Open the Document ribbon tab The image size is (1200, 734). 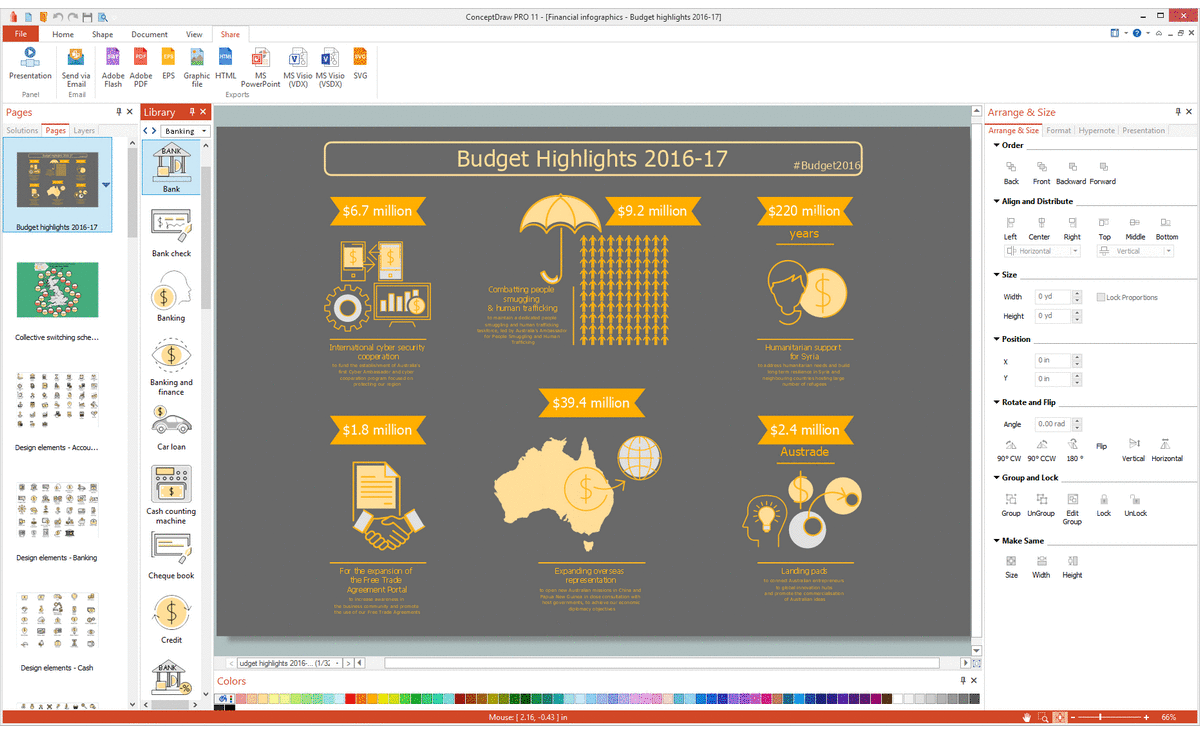click(x=149, y=34)
